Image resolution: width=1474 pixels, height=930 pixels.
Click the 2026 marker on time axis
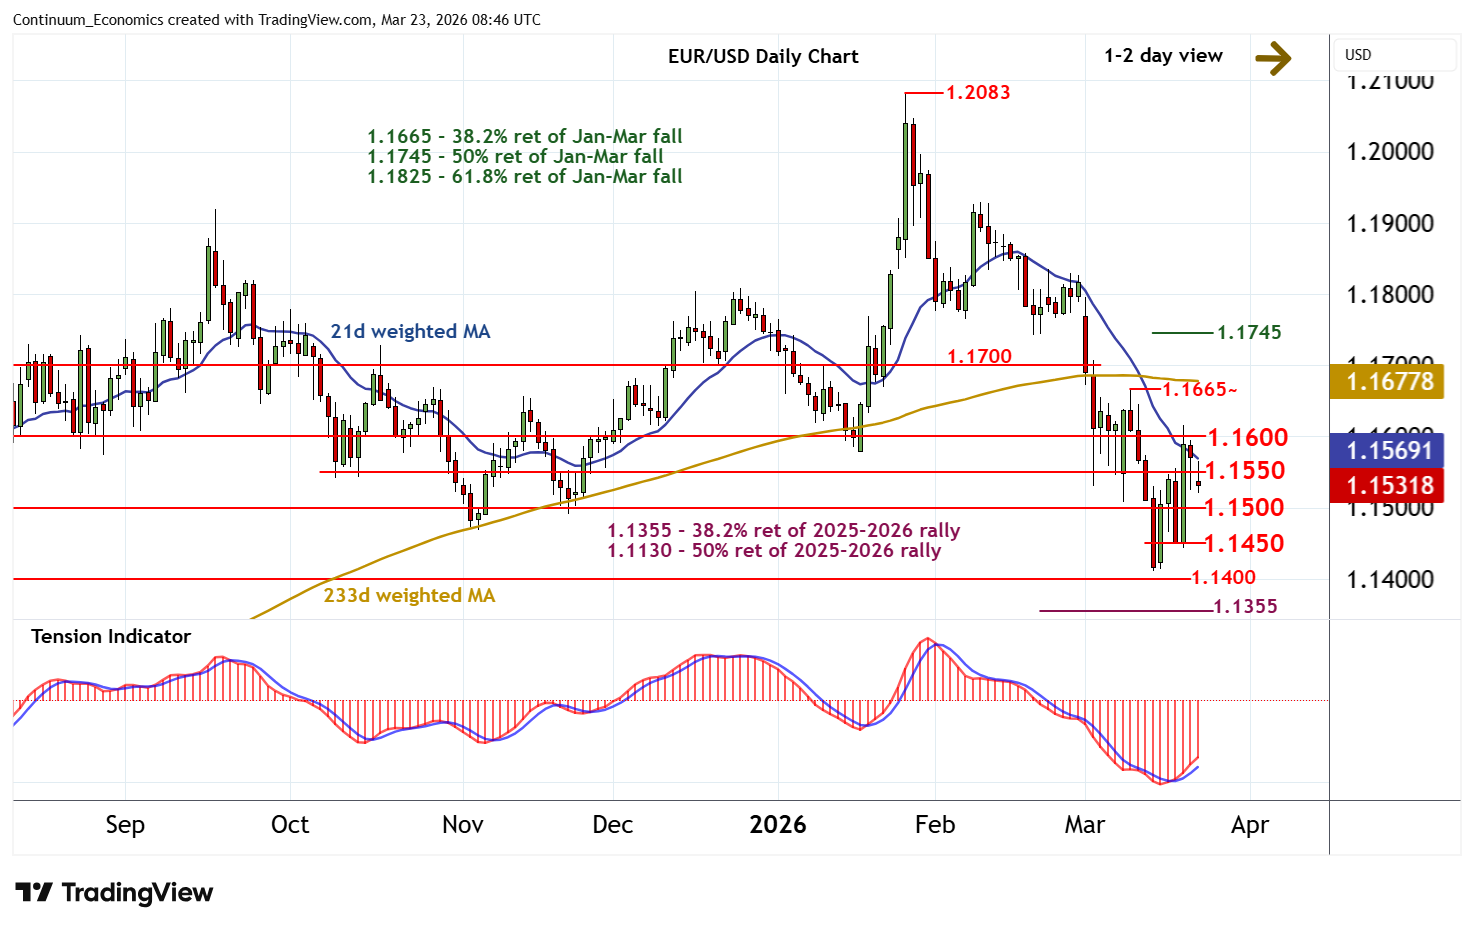(777, 825)
